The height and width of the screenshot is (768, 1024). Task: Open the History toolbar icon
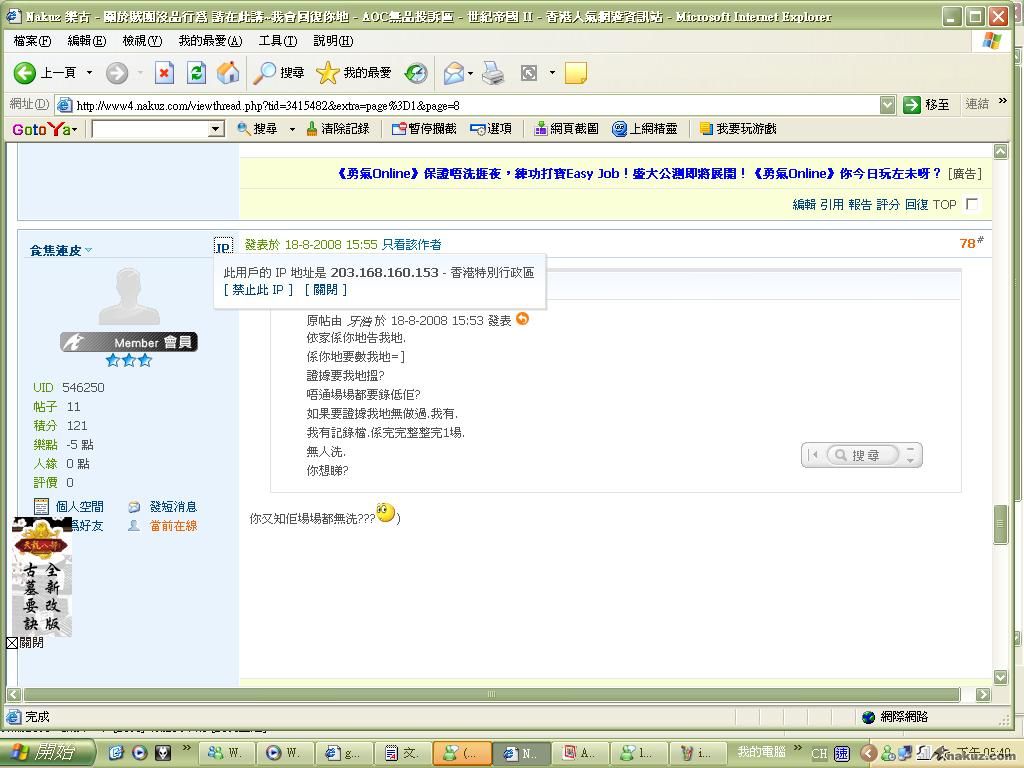(416, 72)
